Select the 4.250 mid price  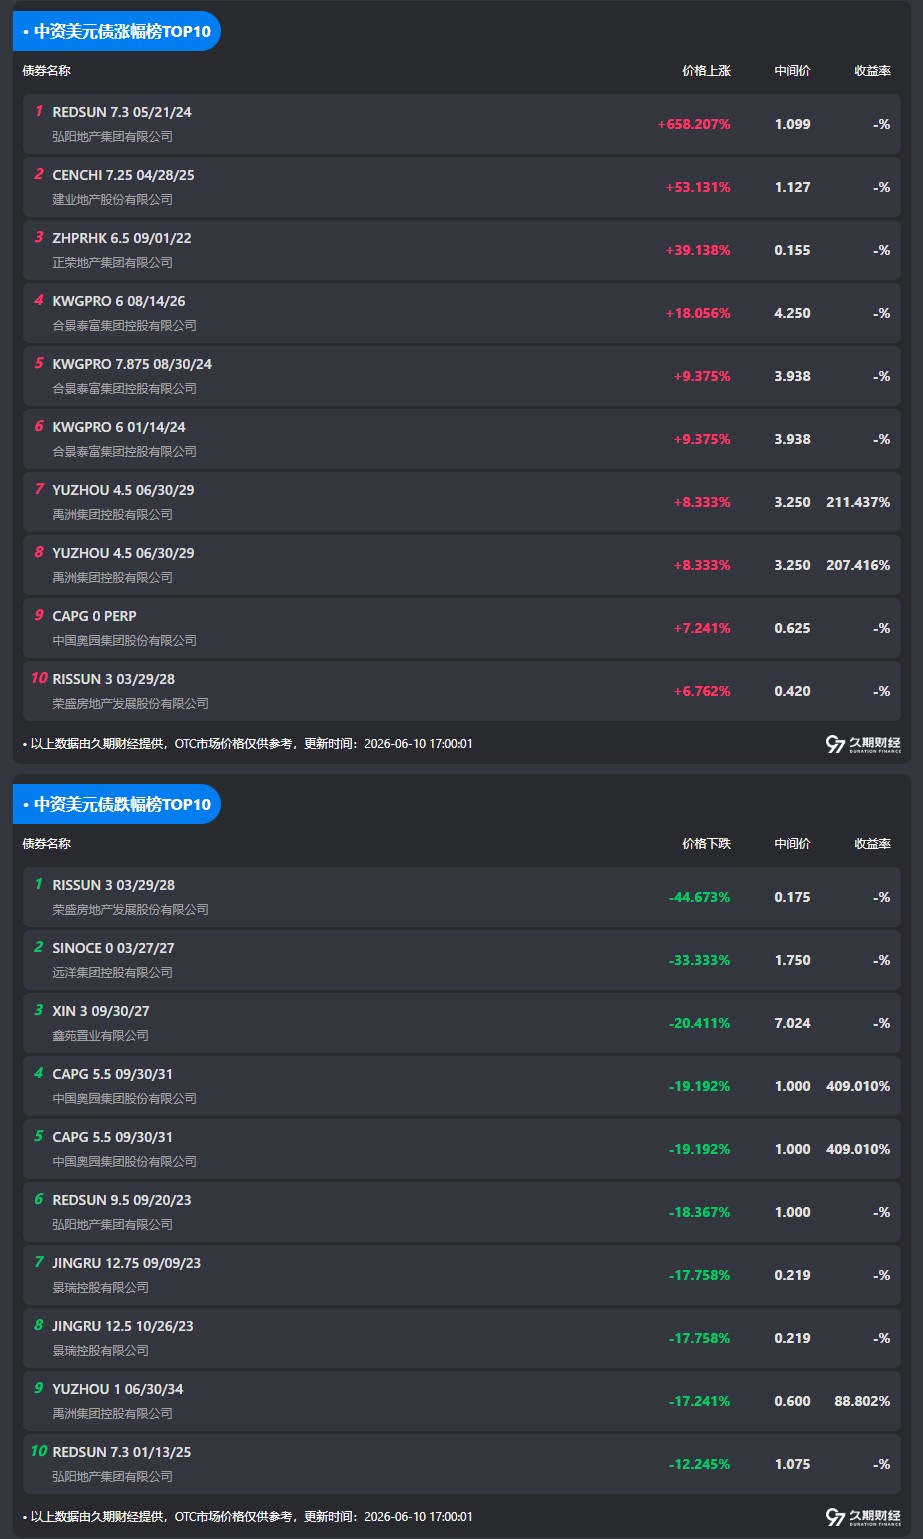(792, 313)
